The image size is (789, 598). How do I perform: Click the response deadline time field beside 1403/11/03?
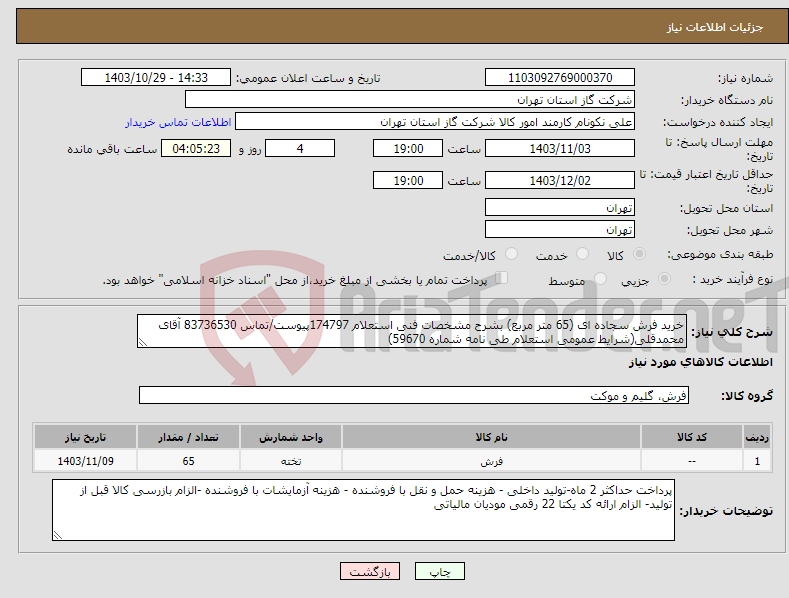[408, 148]
